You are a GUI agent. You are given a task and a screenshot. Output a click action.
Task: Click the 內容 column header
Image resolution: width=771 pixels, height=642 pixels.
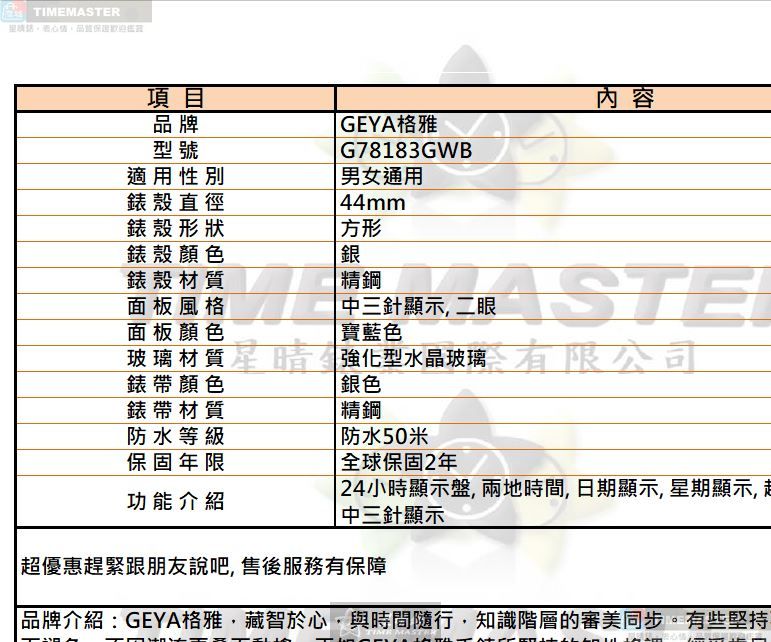click(625, 98)
